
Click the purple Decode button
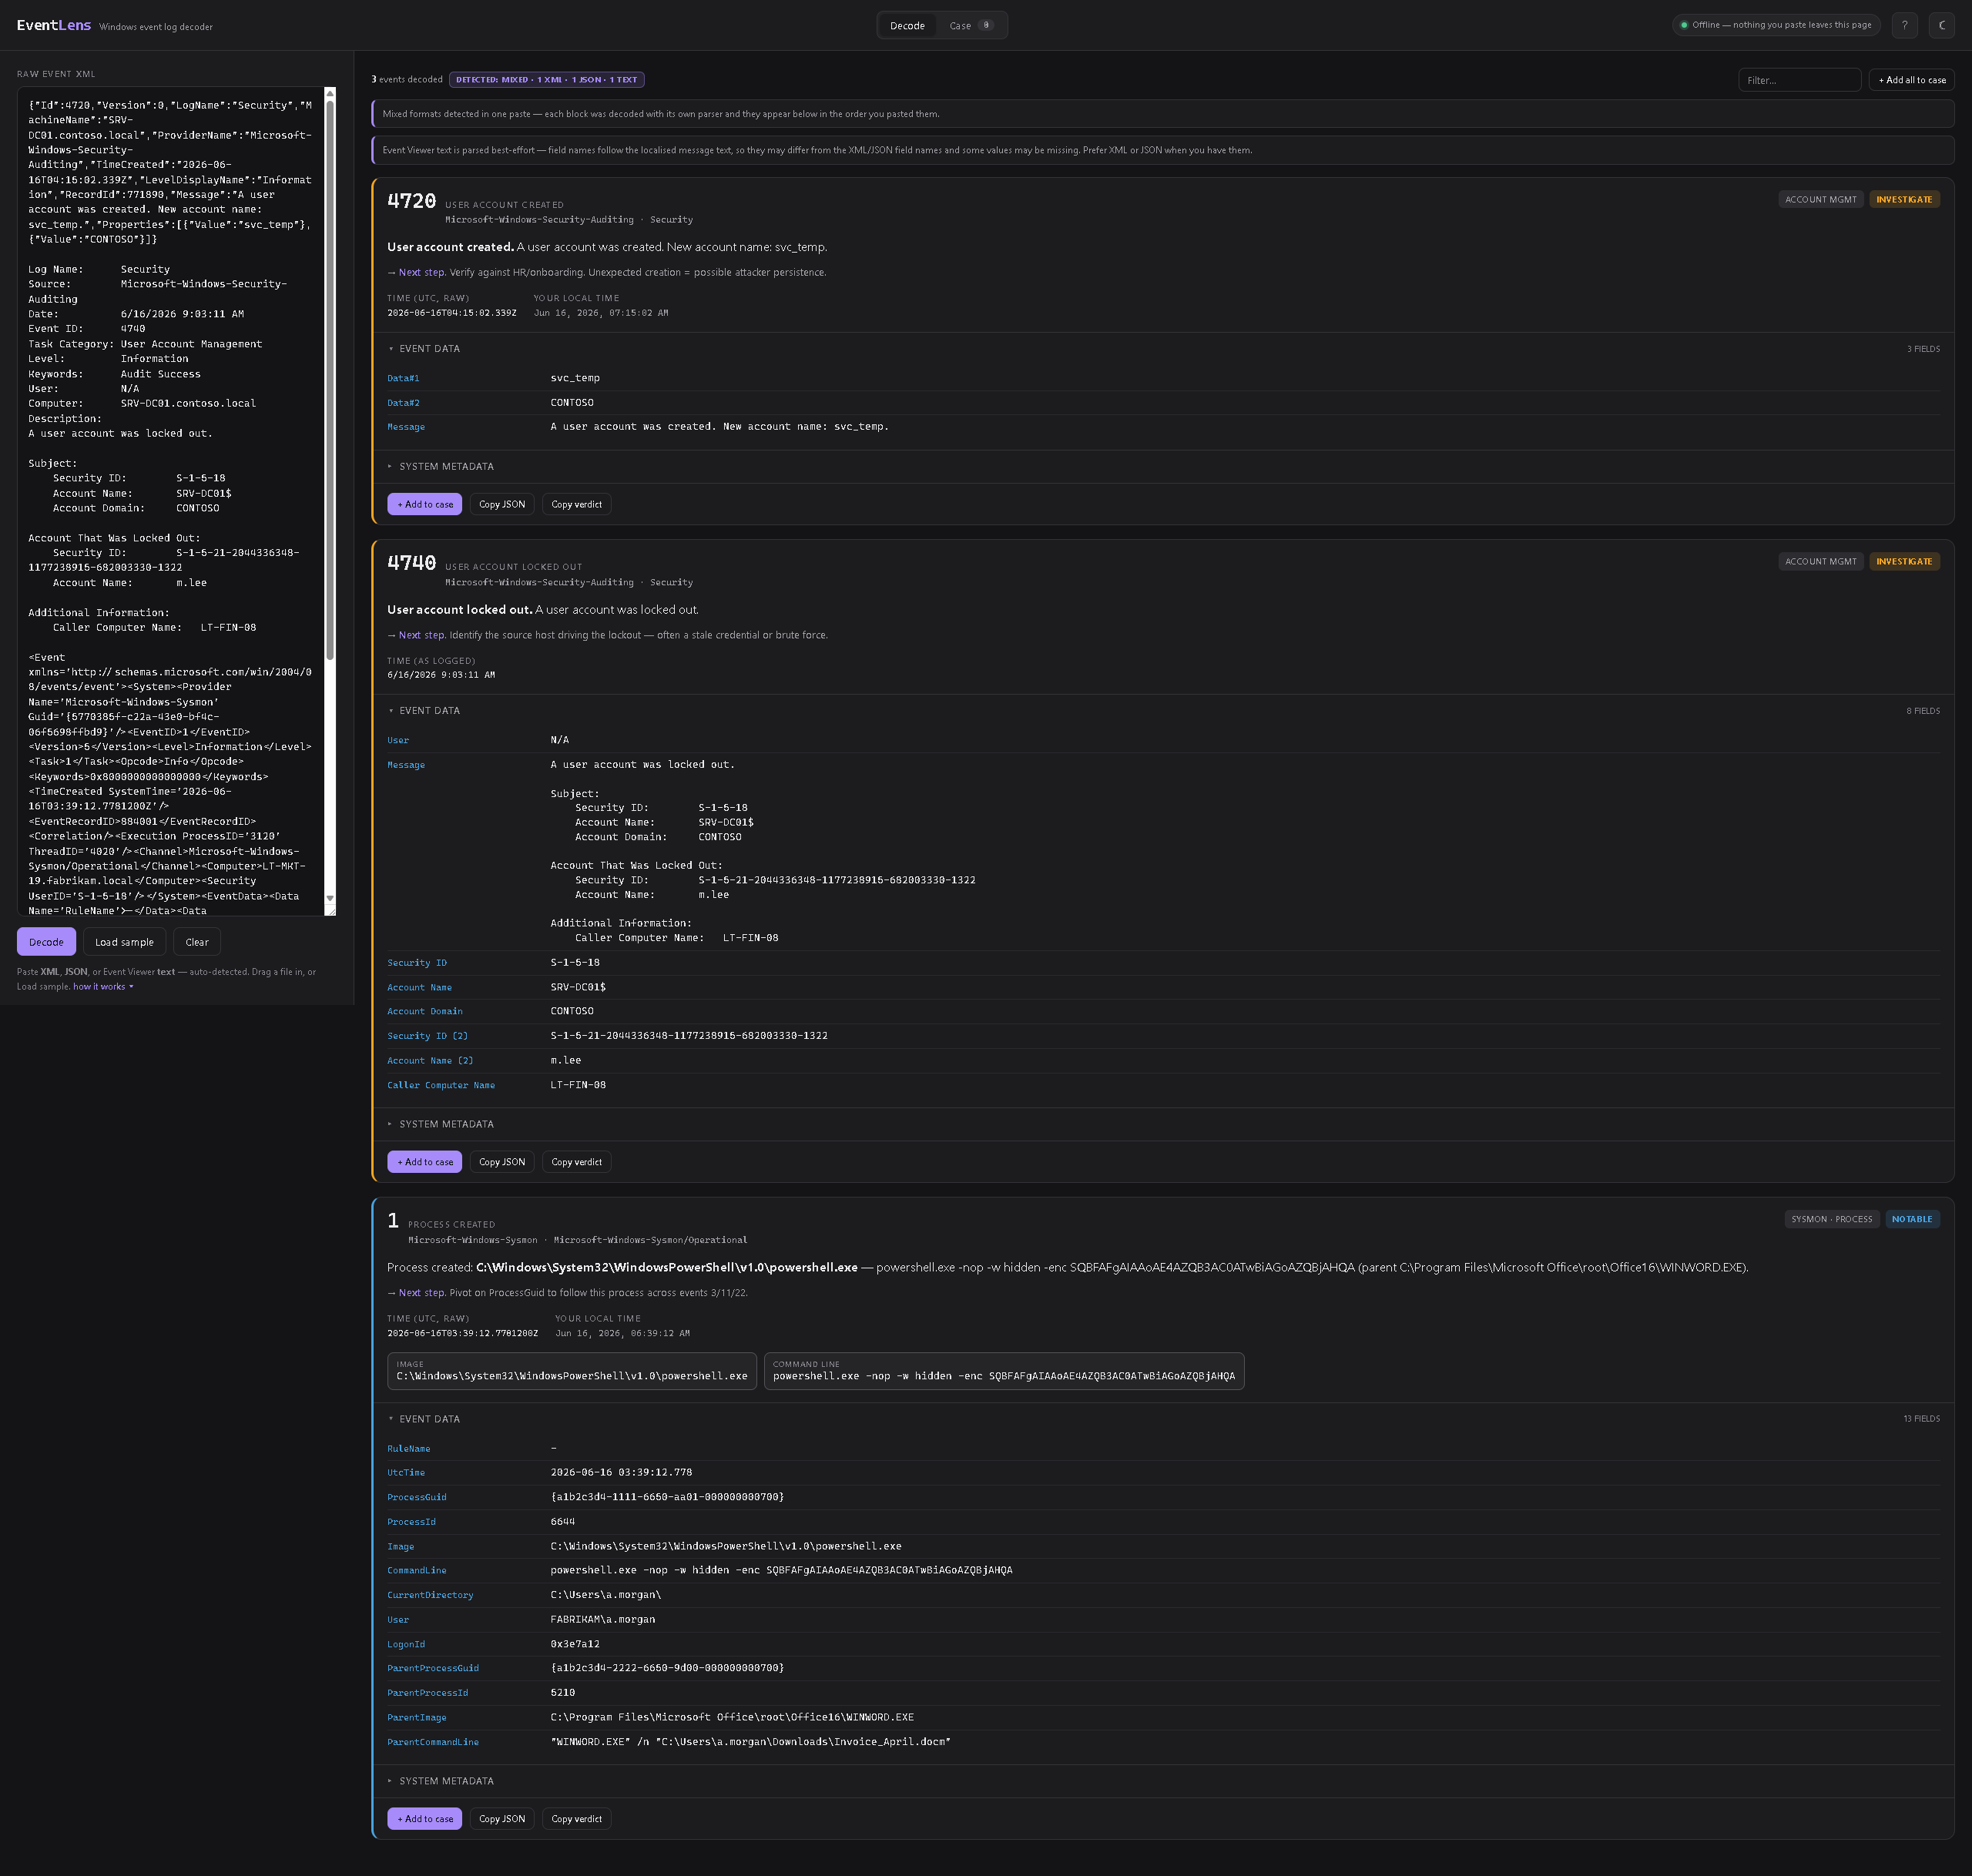coord(46,942)
